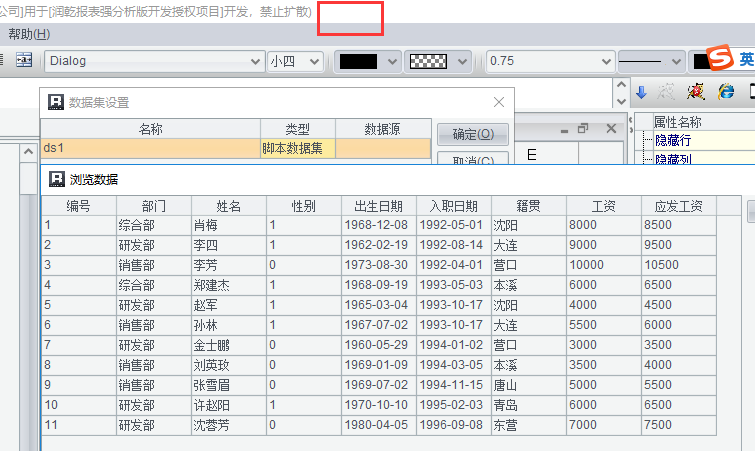Select the cell containing 许赵阳
Screen dimensions: 755x451
[229, 405]
